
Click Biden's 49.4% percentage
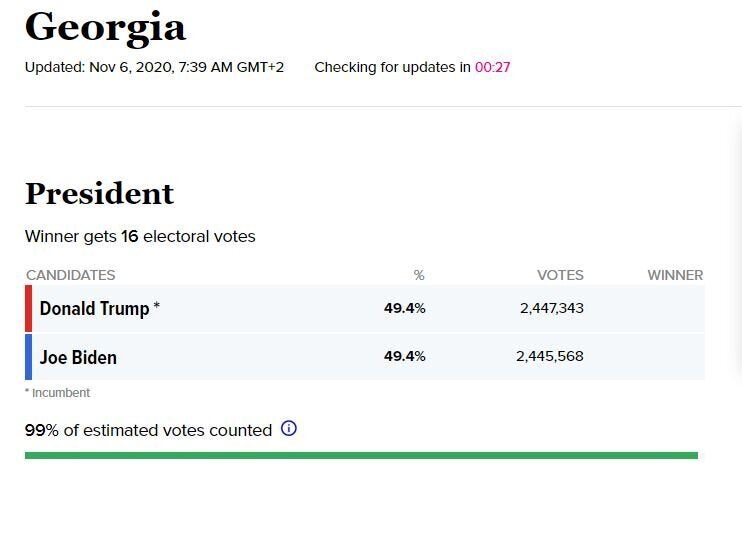pyautogui.click(x=405, y=356)
